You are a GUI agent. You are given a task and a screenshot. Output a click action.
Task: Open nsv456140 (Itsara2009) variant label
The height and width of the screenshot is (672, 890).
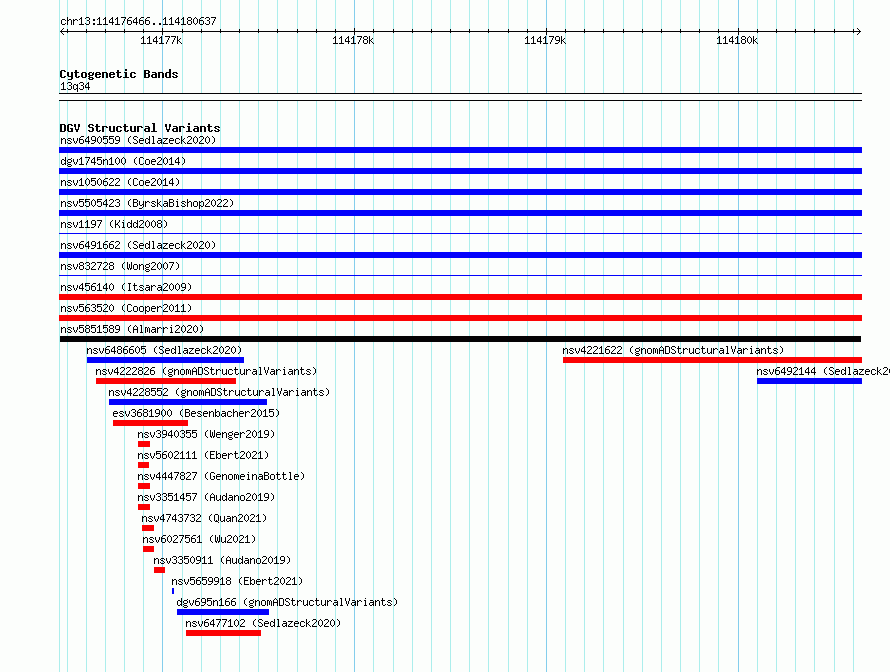click(x=126, y=287)
